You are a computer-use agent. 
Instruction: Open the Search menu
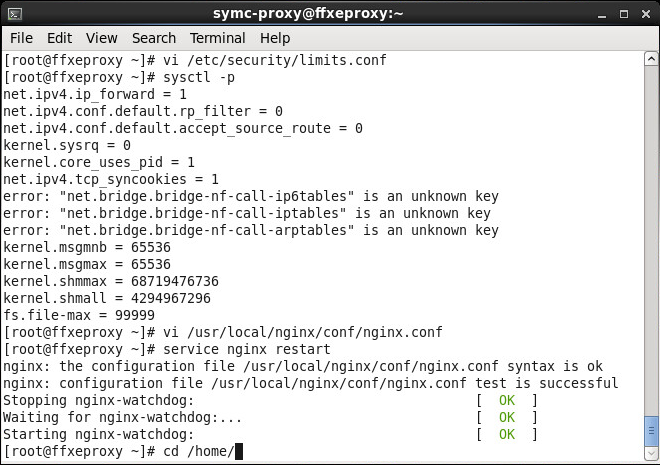pos(154,38)
